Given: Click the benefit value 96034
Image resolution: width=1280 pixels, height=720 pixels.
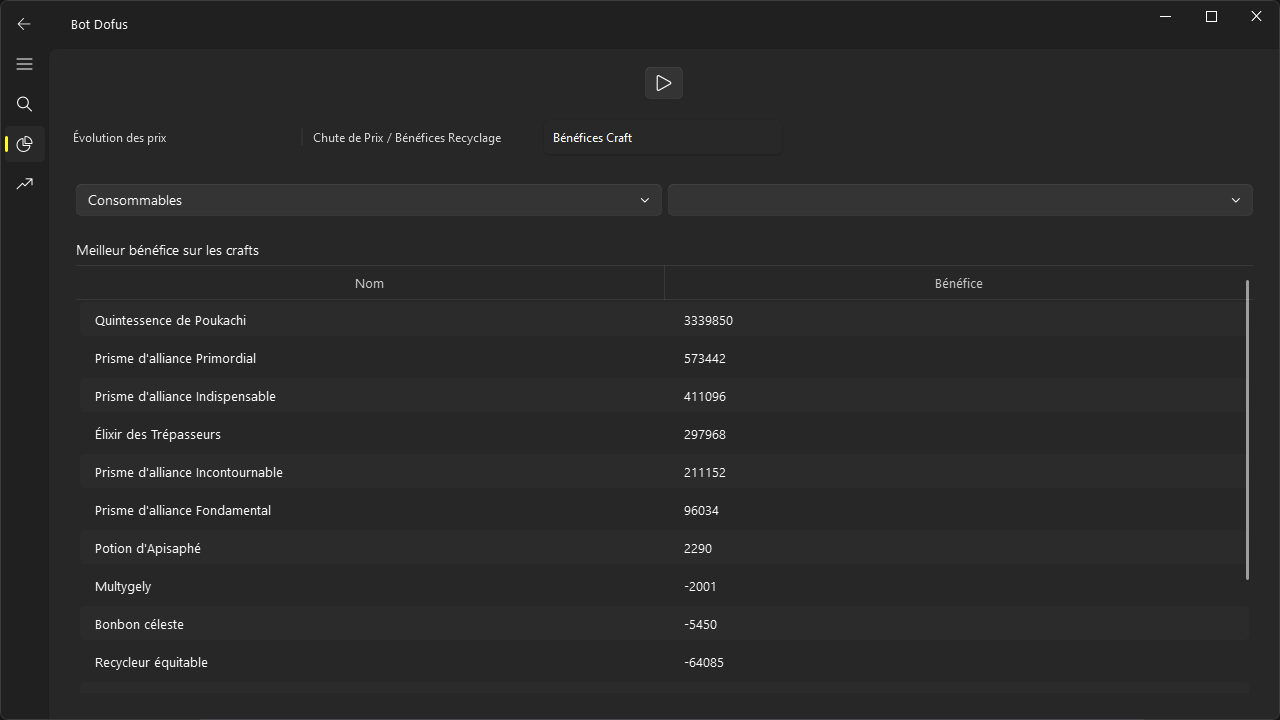Looking at the screenshot, I should coord(701,510).
